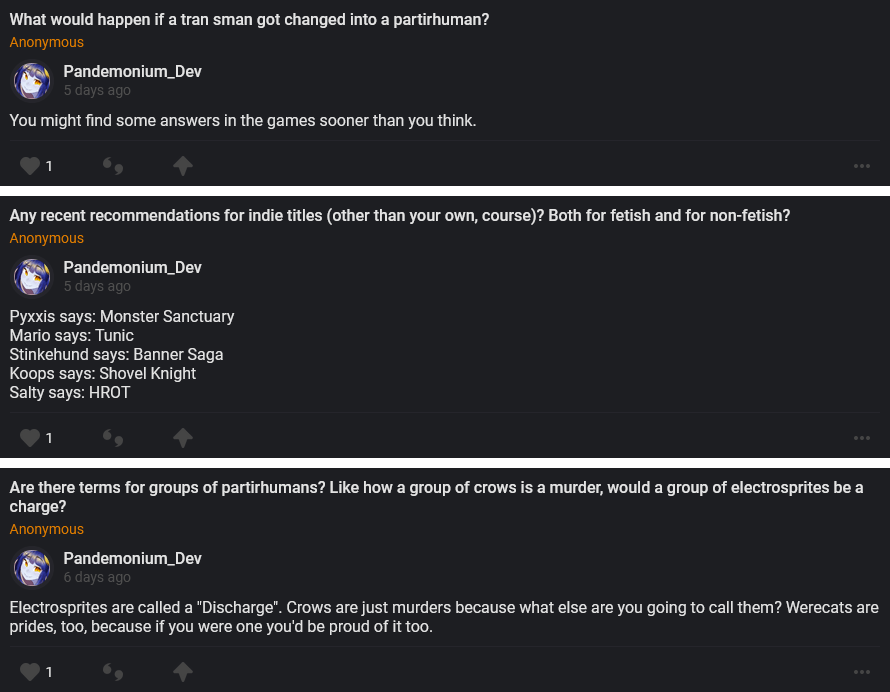The width and height of the screenshot is (890, 692).
Task: Like the 'games sooner than you think' answer
Action: point(30,166)
